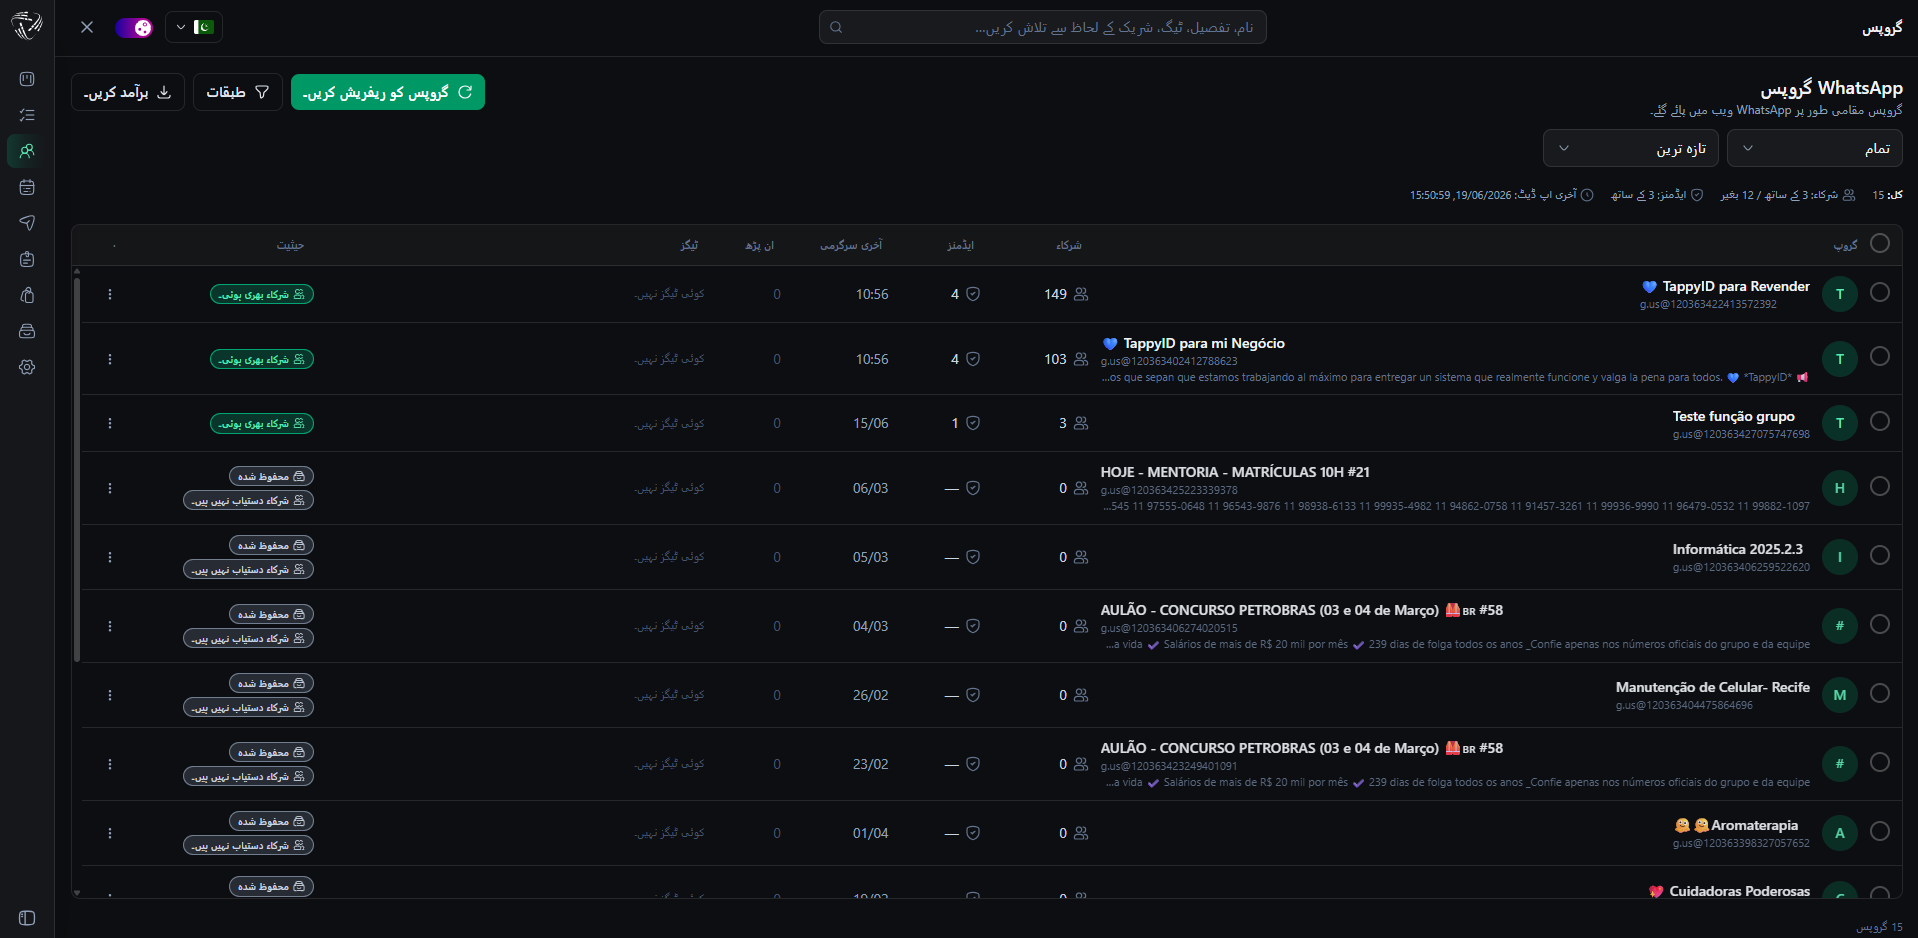Click the "برآمد کریں" export button
The width and height of the screenshot is (1918, 938).
128,92
